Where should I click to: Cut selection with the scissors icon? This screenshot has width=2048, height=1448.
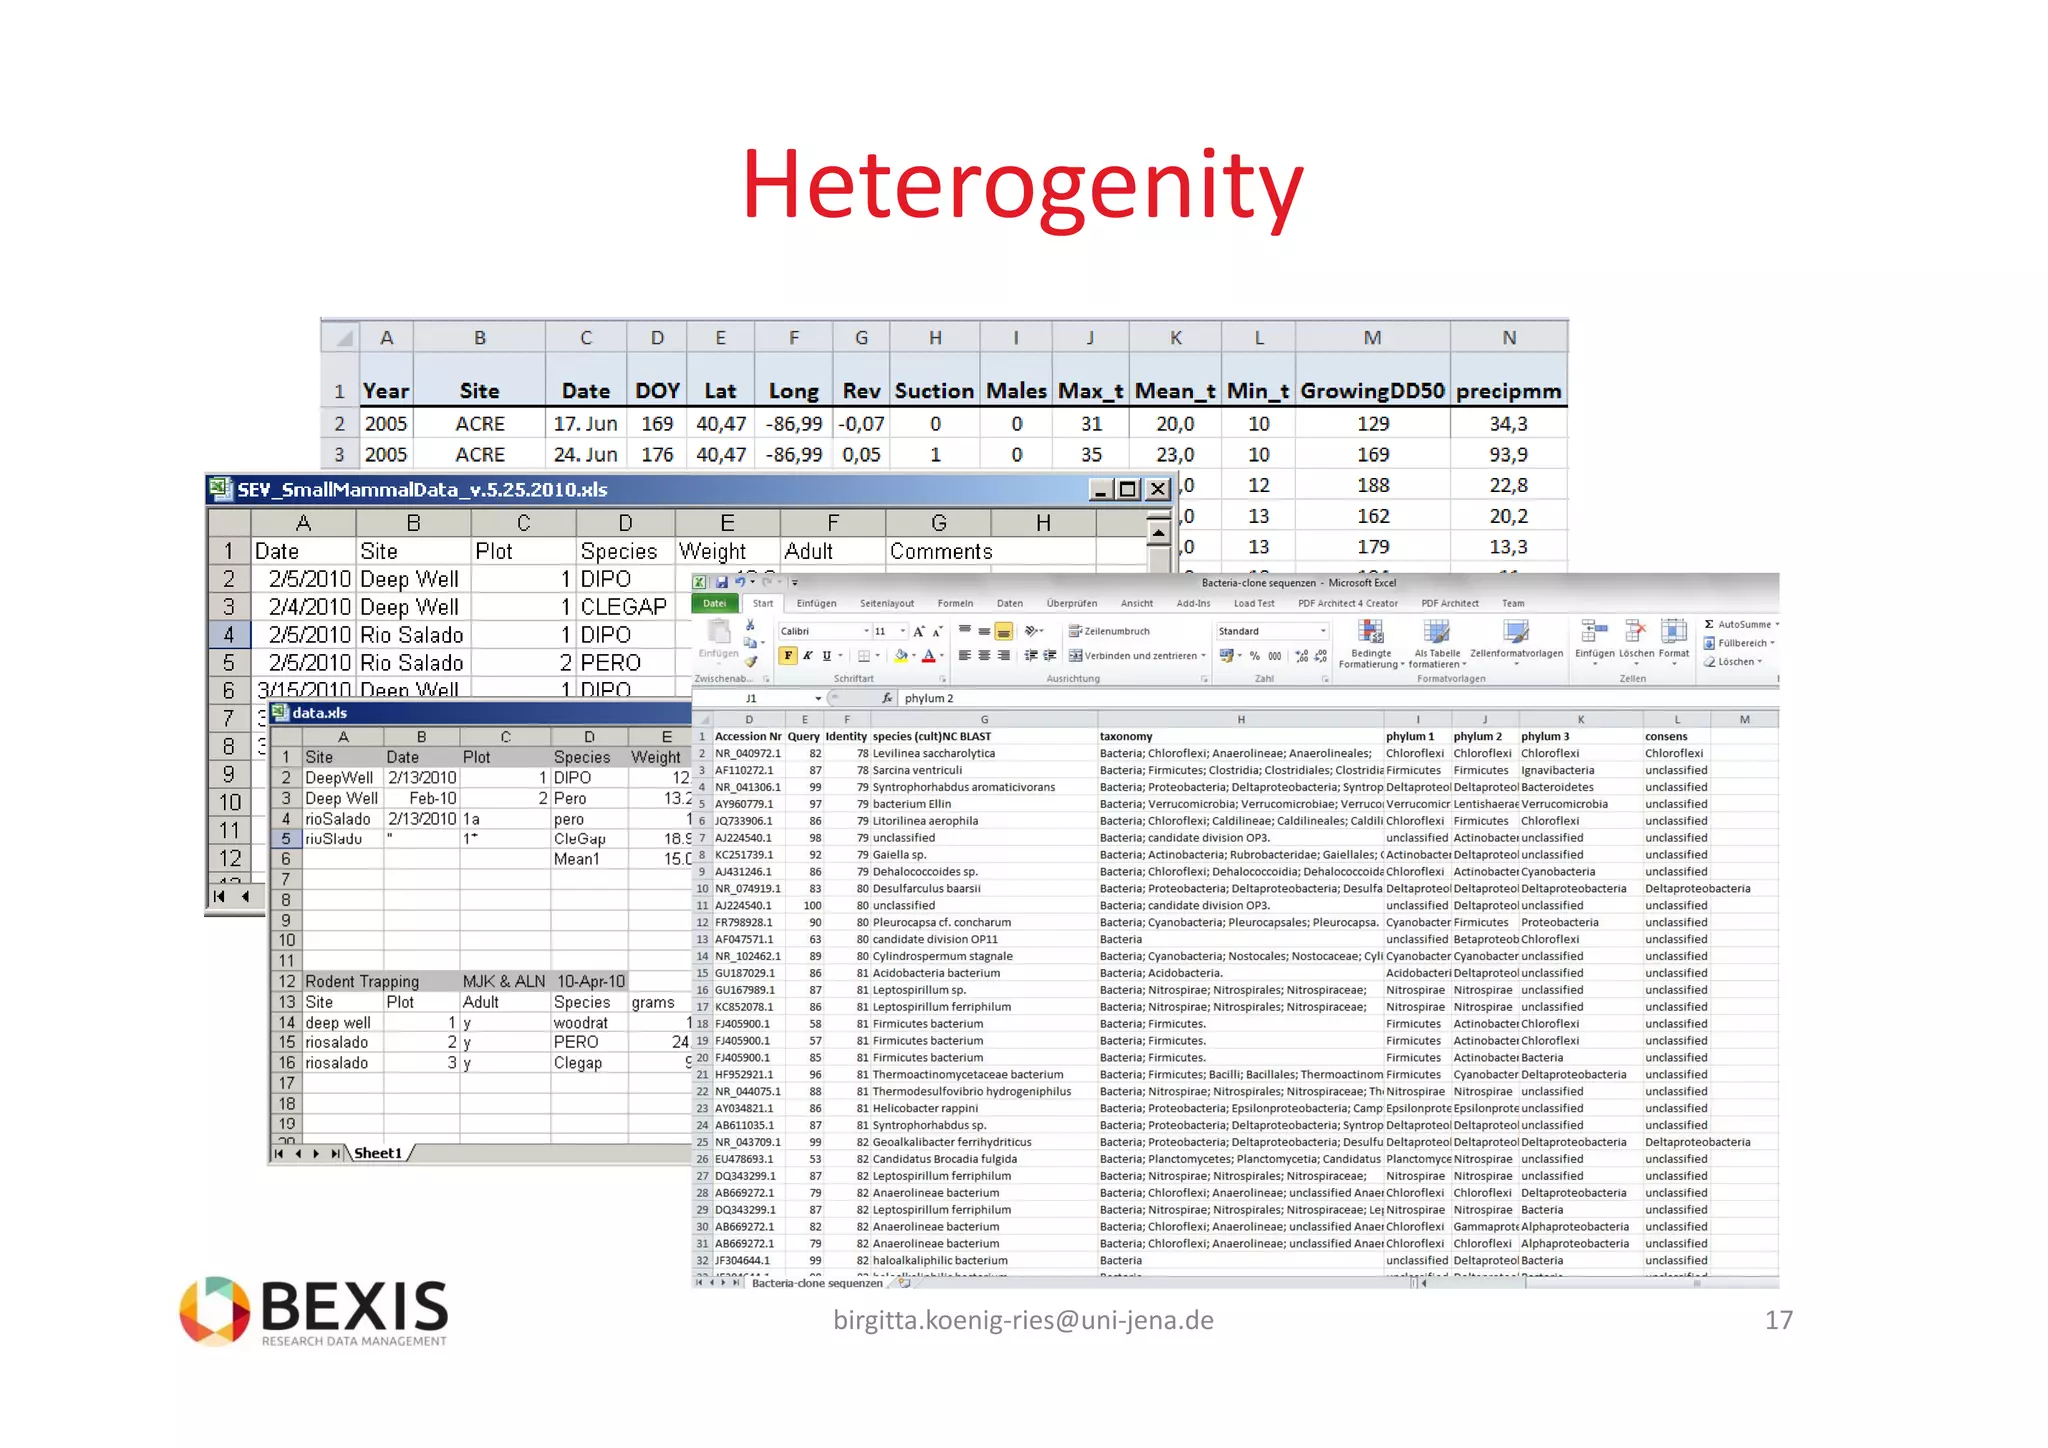pyautogui.click(x=750, y=625)
